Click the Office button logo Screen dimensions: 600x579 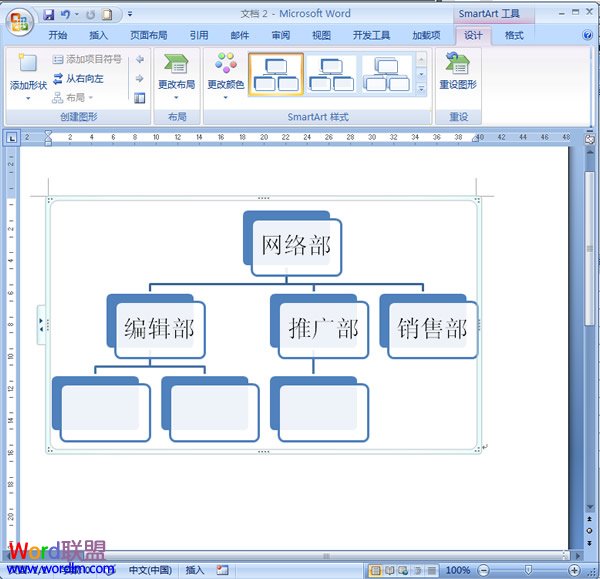coord(18,20)
